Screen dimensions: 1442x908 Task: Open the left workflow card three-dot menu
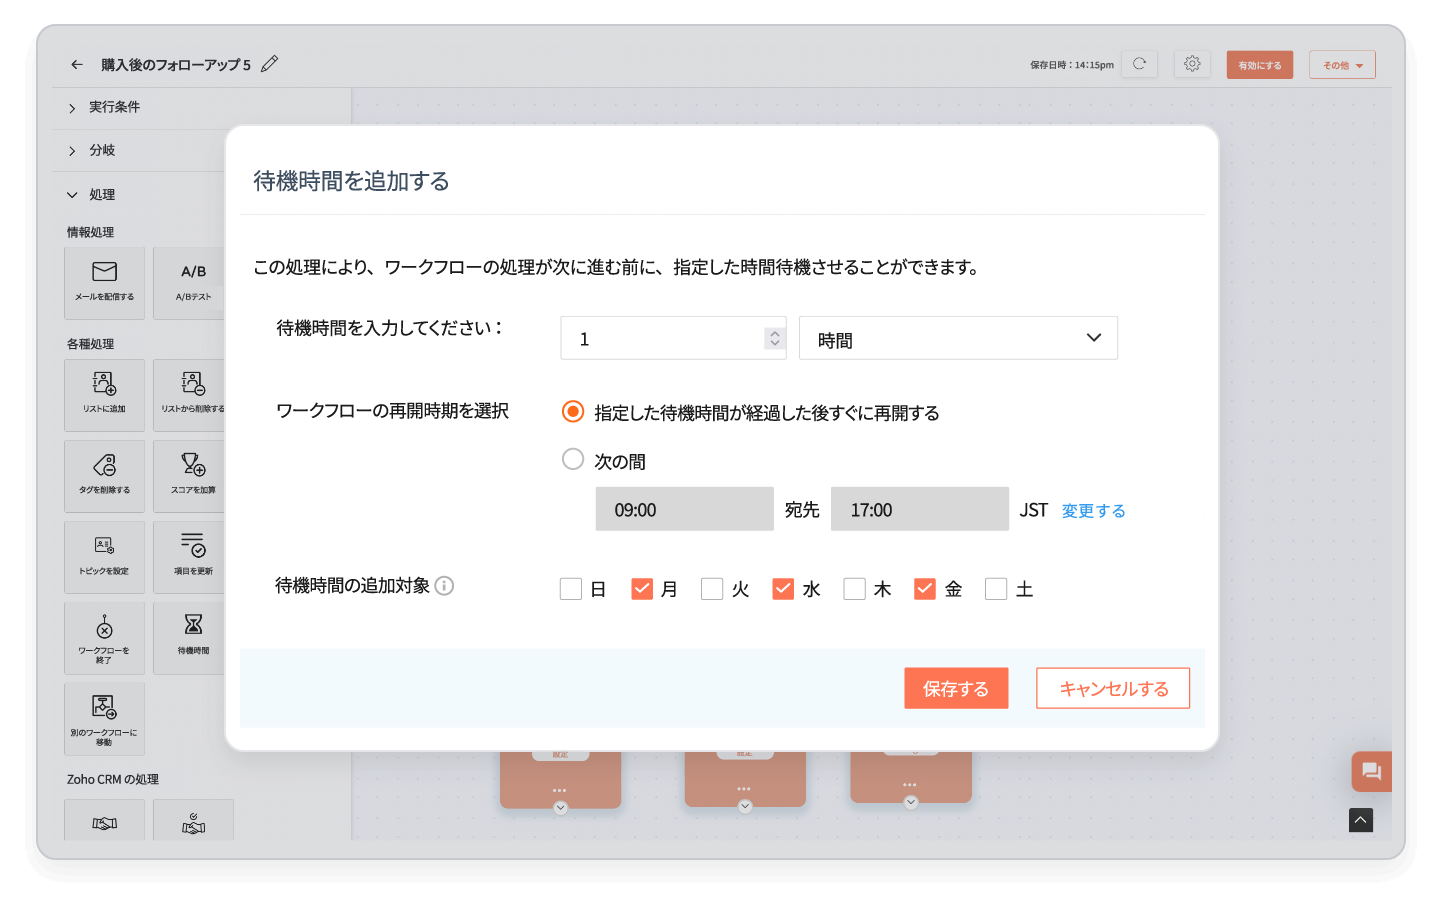coord(560,791)
